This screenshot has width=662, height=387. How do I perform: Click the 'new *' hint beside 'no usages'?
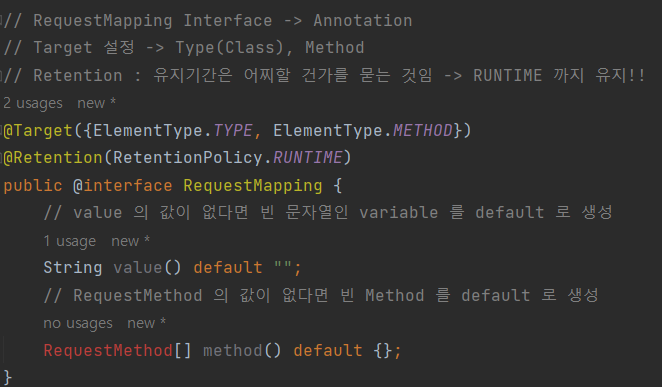click(147, 323)
